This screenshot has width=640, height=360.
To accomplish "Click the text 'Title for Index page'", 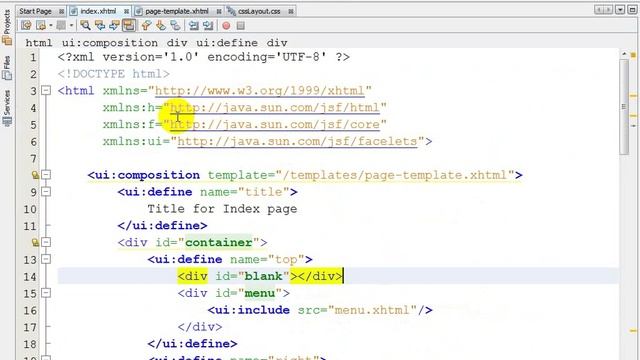I will (x=222, y=209).
